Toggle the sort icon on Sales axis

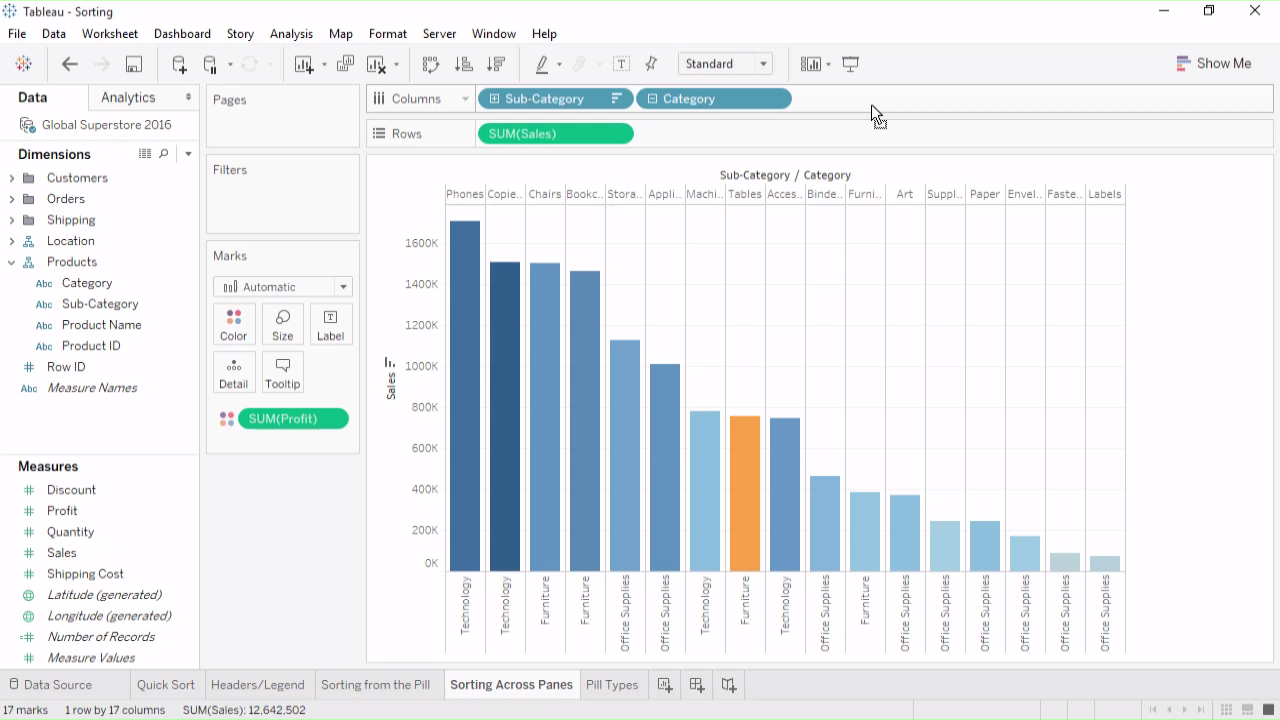click(390, 362)
